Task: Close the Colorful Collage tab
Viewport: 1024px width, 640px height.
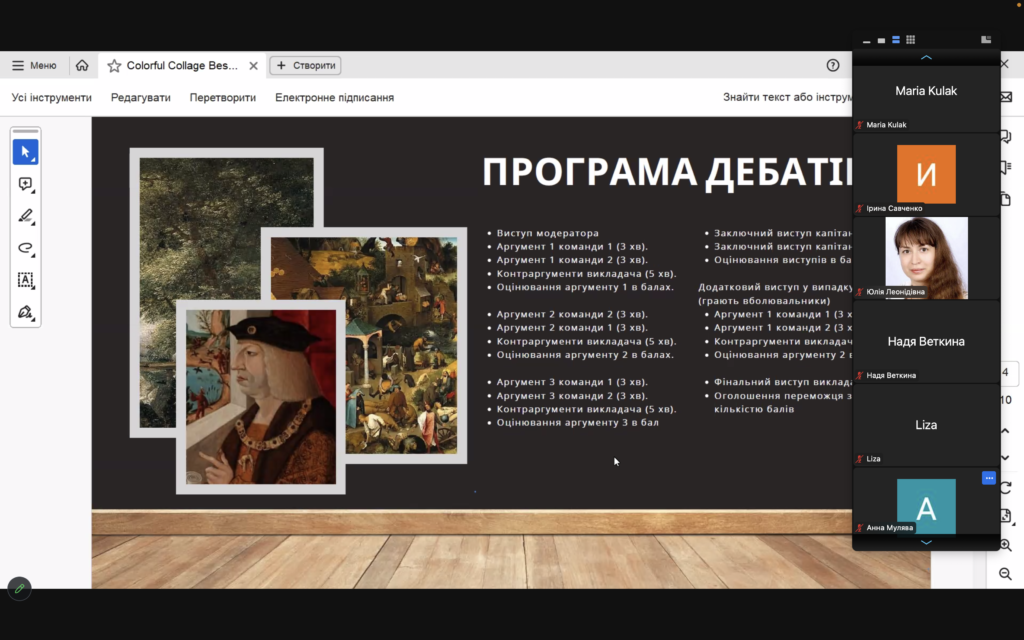Action: click(x=253, y=66)
